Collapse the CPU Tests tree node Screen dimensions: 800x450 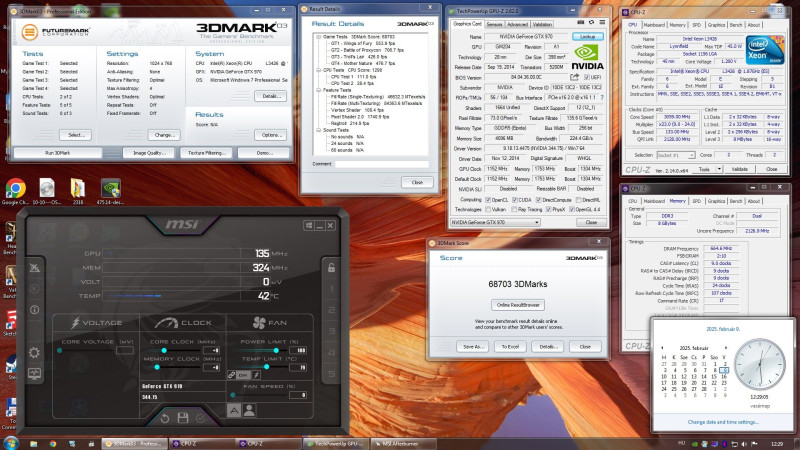tap(318, 70)
